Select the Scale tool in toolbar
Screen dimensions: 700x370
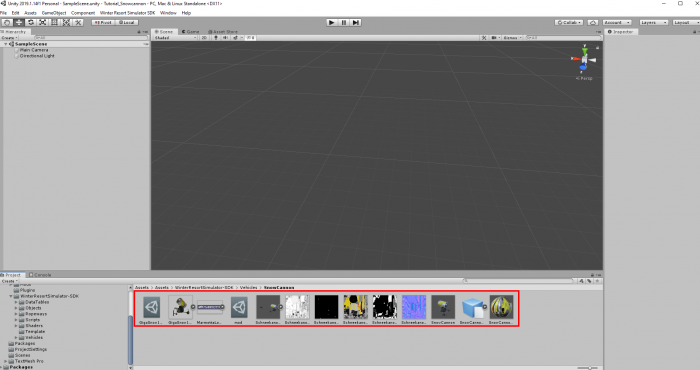43,22
